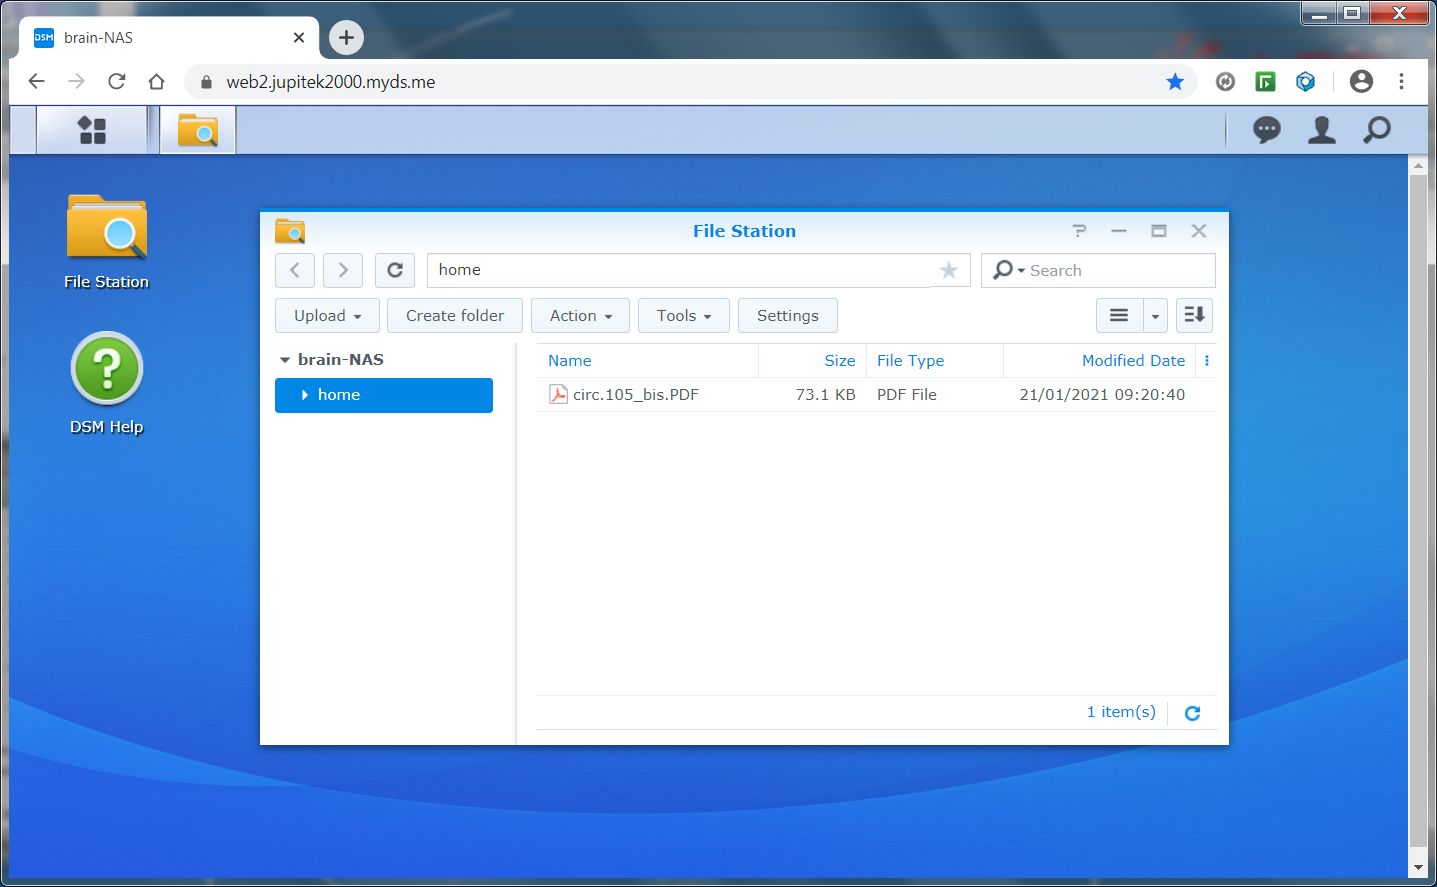
Task: Click Create folder button
Action: click(x=455, y=316)
